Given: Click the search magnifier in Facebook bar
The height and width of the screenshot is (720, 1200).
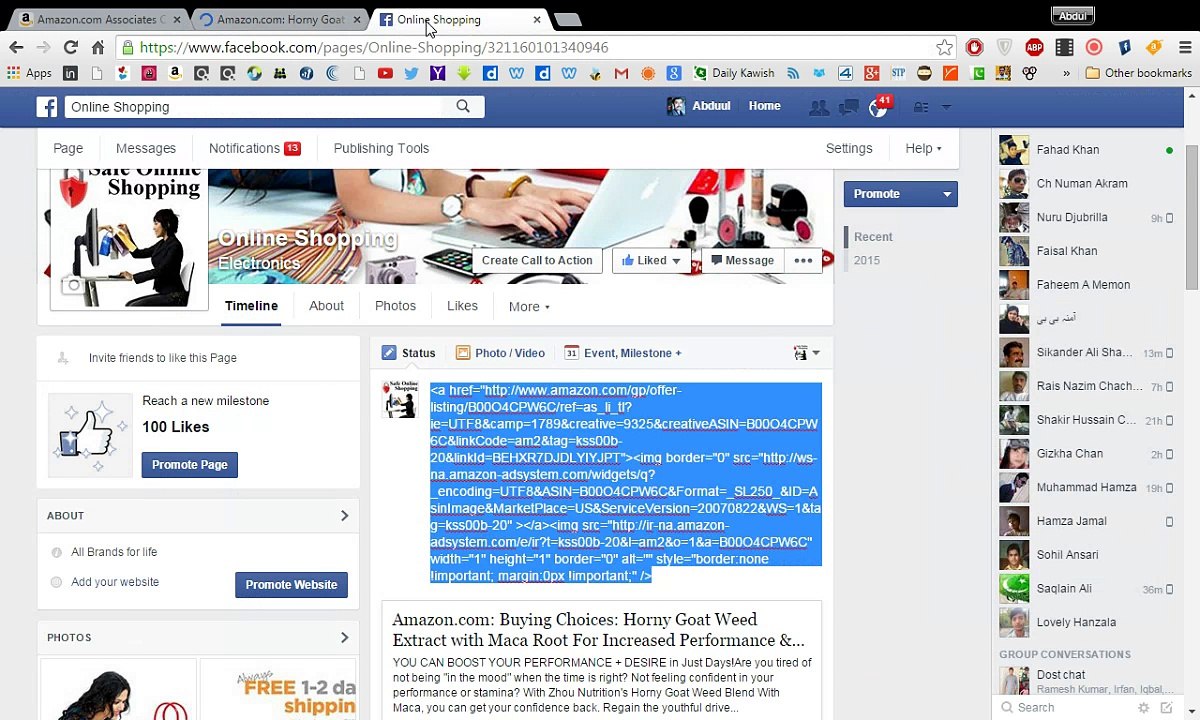Looking at the screenshot, I should pos(463,106).
